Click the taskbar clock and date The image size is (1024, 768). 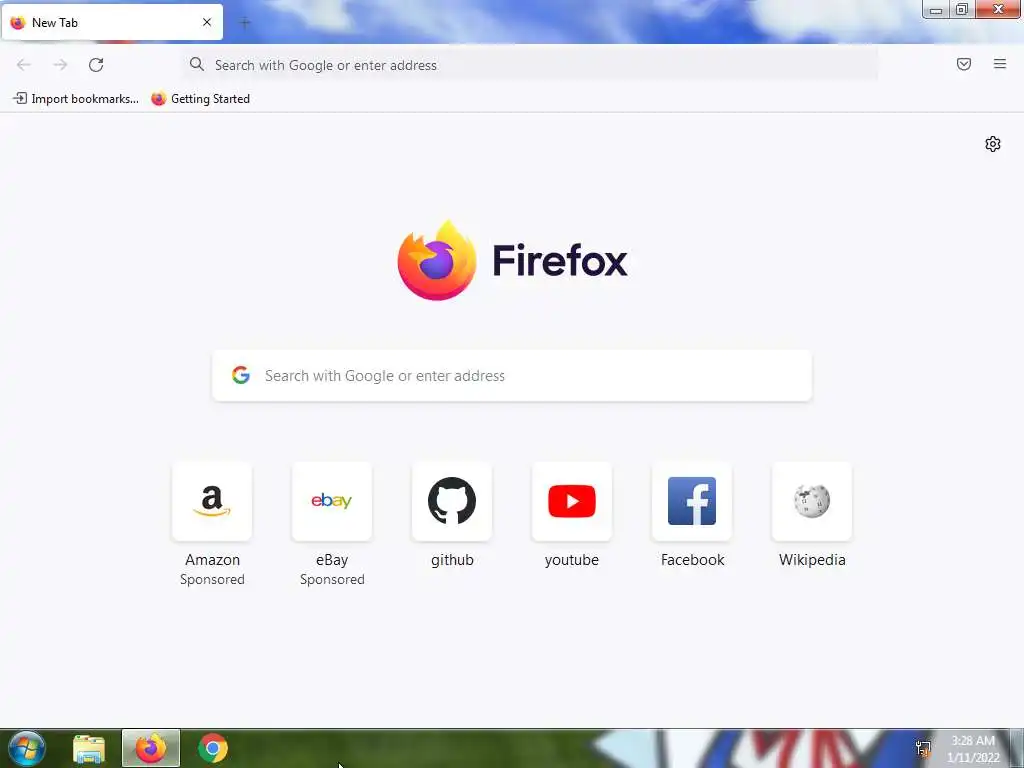click(973, 749)
